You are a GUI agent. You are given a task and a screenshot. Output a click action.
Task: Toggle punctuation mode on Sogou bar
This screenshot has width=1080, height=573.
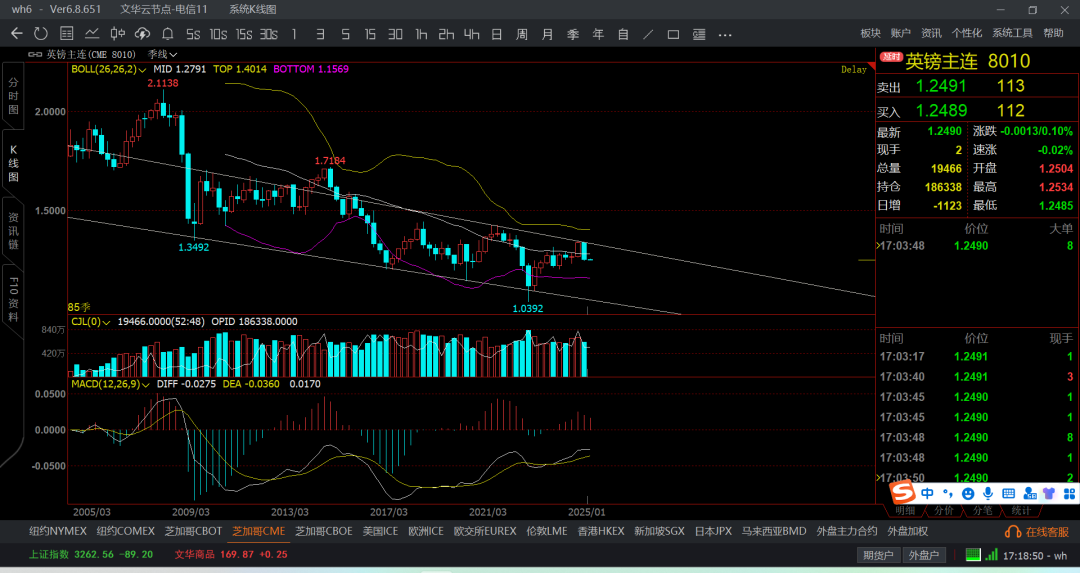(x=948, y=493)
